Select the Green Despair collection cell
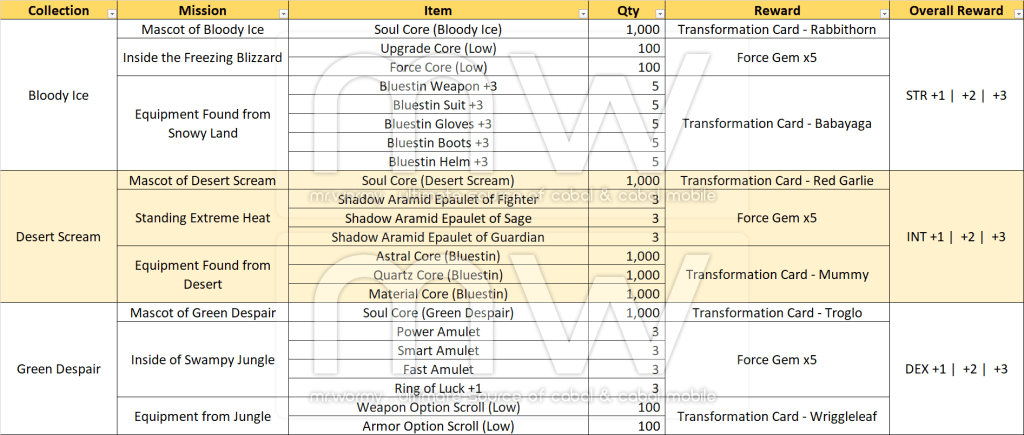 (x=59, y=369)
